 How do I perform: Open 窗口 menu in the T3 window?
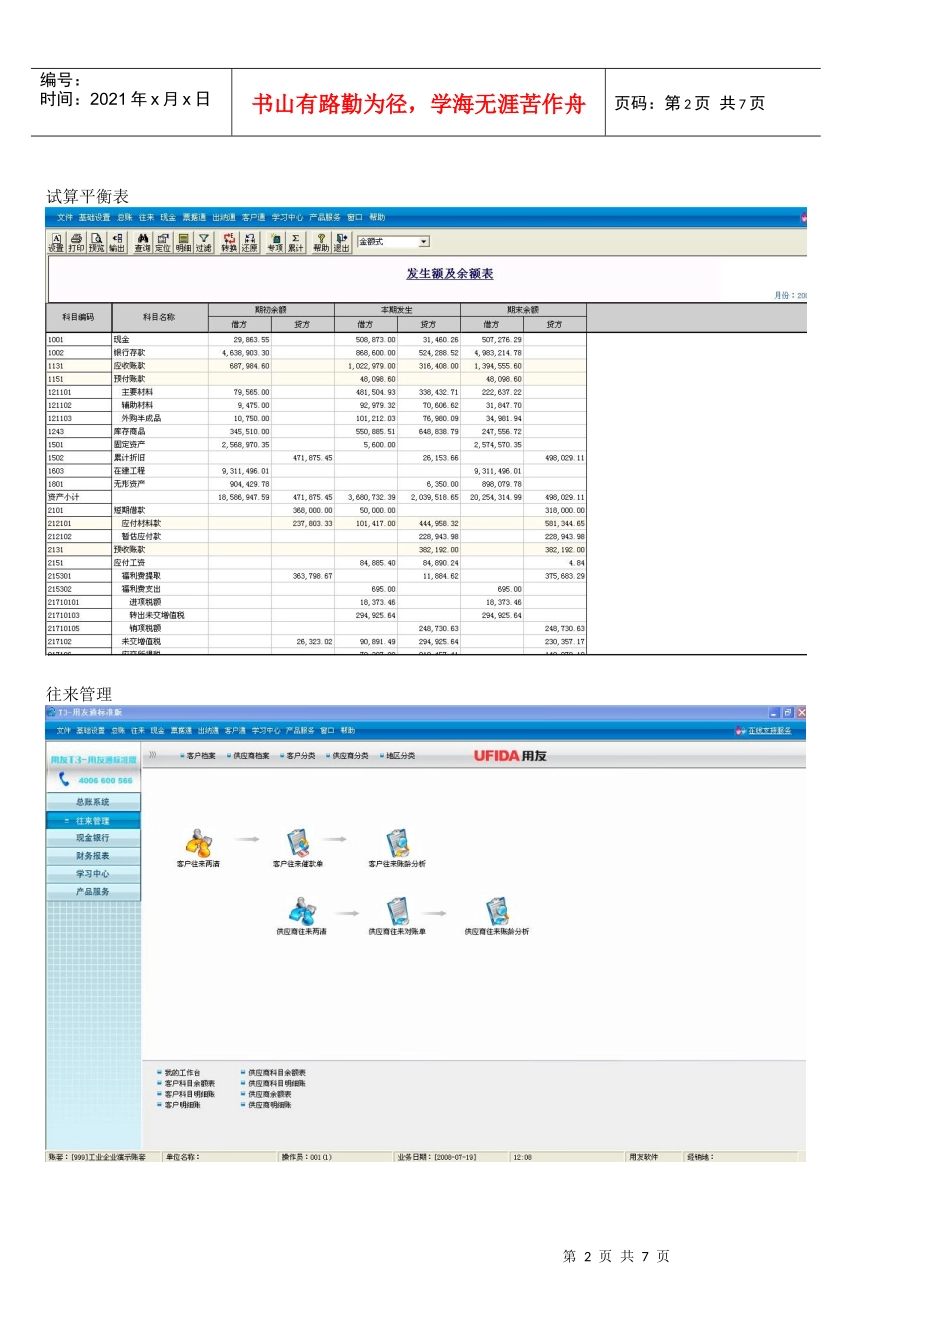[327, 731]
